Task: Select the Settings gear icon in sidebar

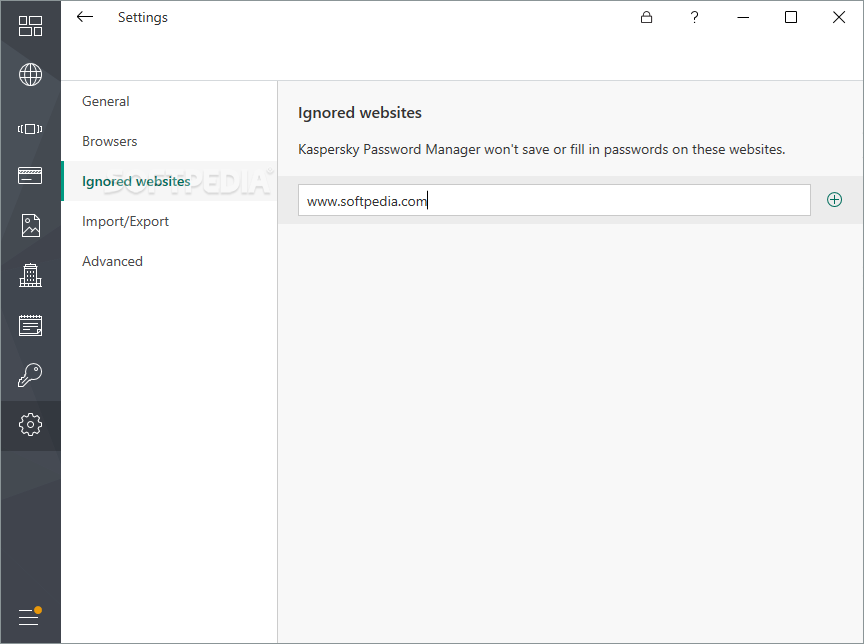Action: [x=30, y=425]
